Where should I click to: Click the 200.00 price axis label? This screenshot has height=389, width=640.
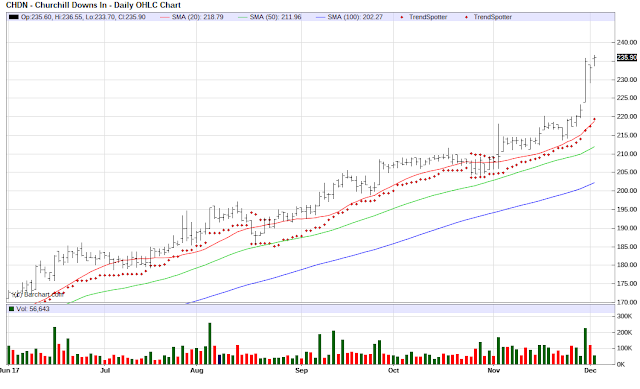point(627,191)
